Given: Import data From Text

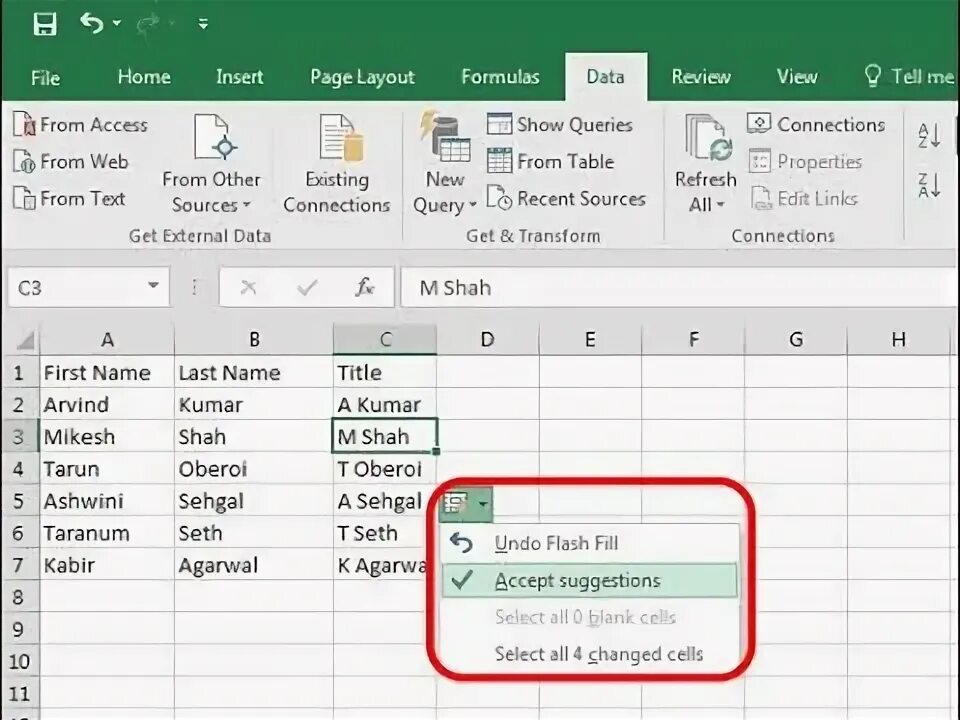Looking at the screenshot, I should pos(69,199).
